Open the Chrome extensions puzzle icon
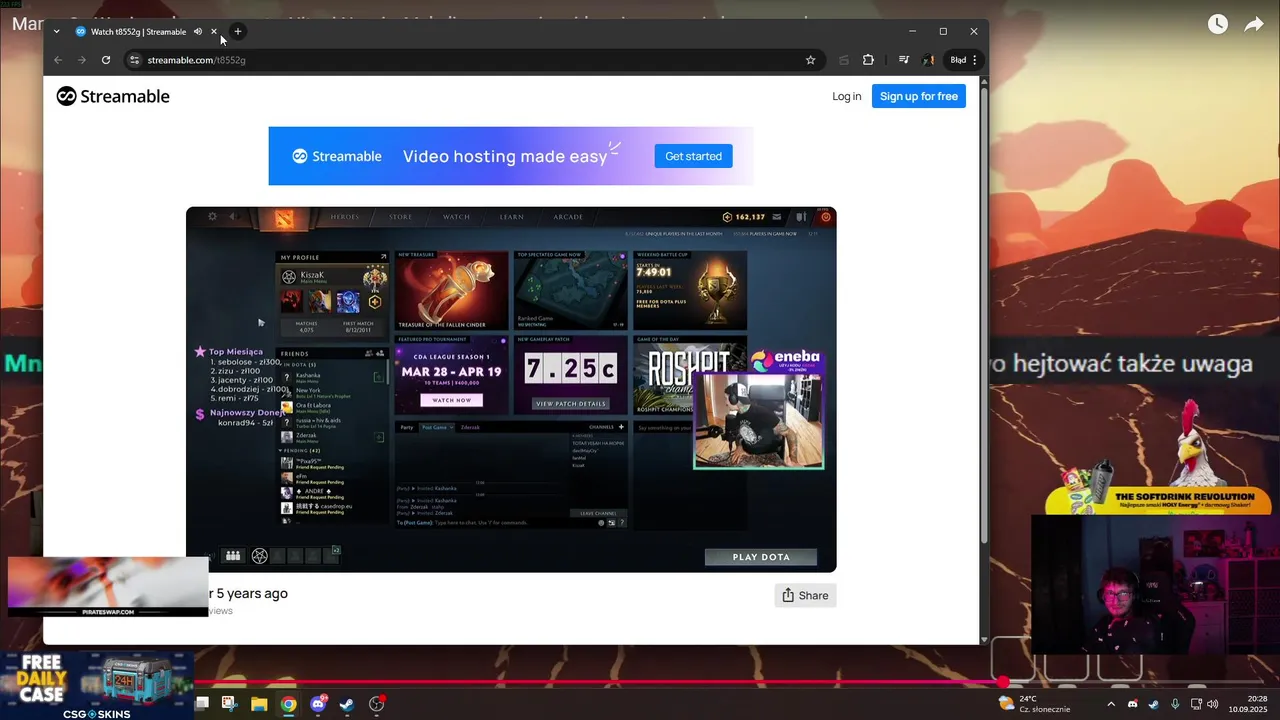1280x720 pixels. point(868,60)
